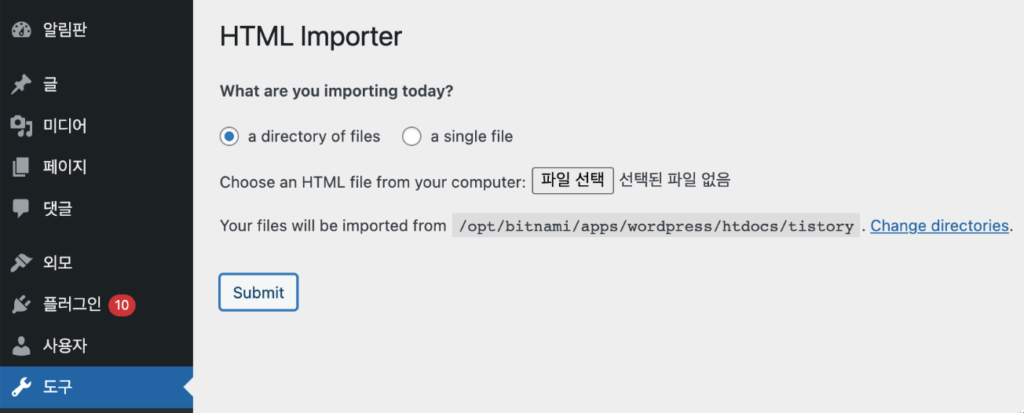The image size is (1024, 413).
Task: Open the media library icon
Action: [x=21, y=126]
